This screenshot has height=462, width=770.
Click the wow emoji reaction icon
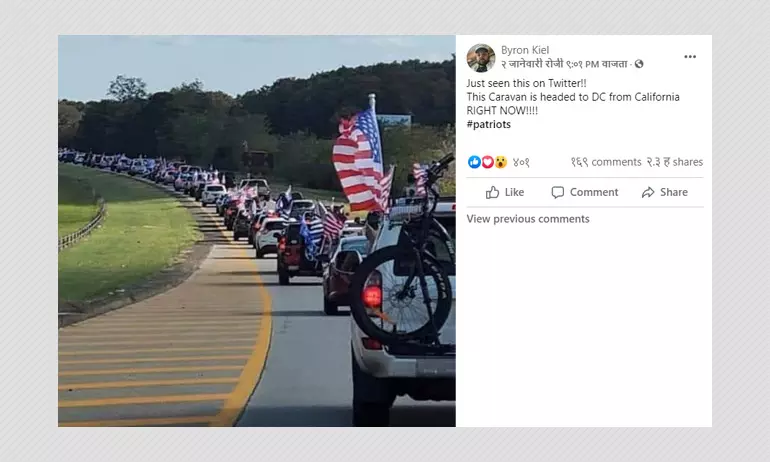pyautogui.click(x=500, y=162)
